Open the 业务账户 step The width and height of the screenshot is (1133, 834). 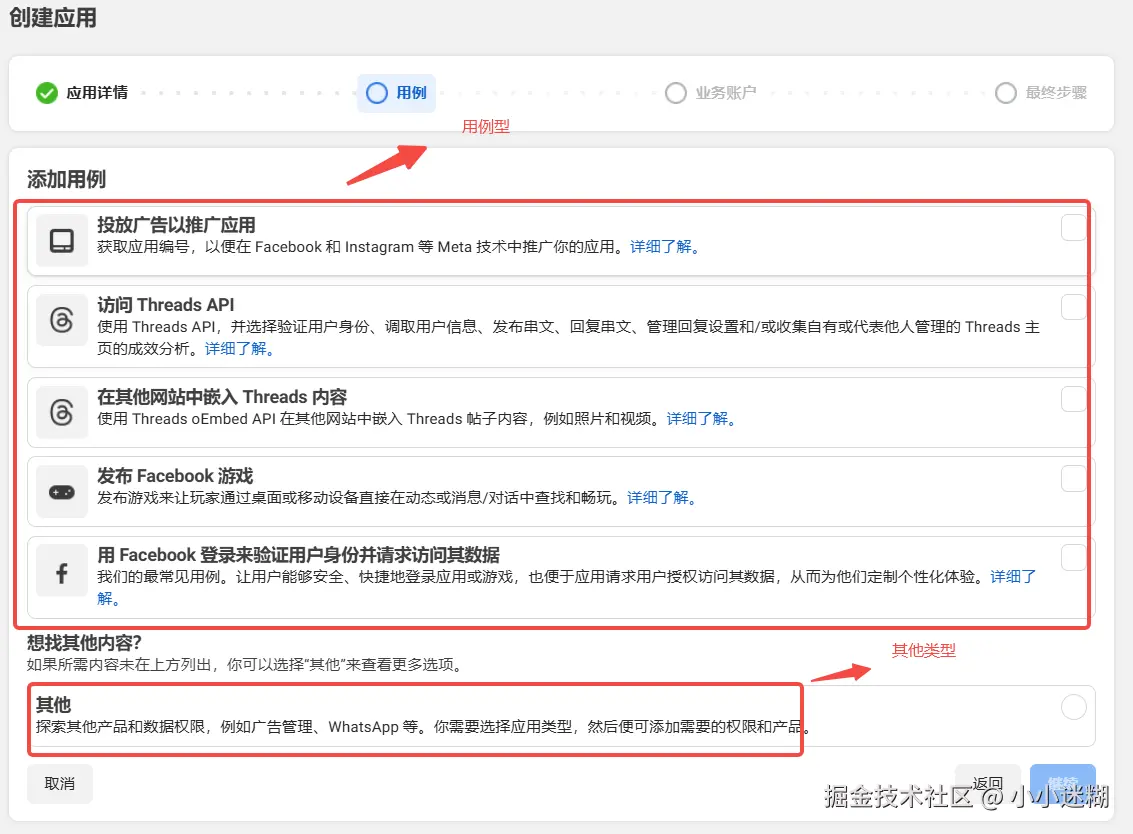point(710,93)
